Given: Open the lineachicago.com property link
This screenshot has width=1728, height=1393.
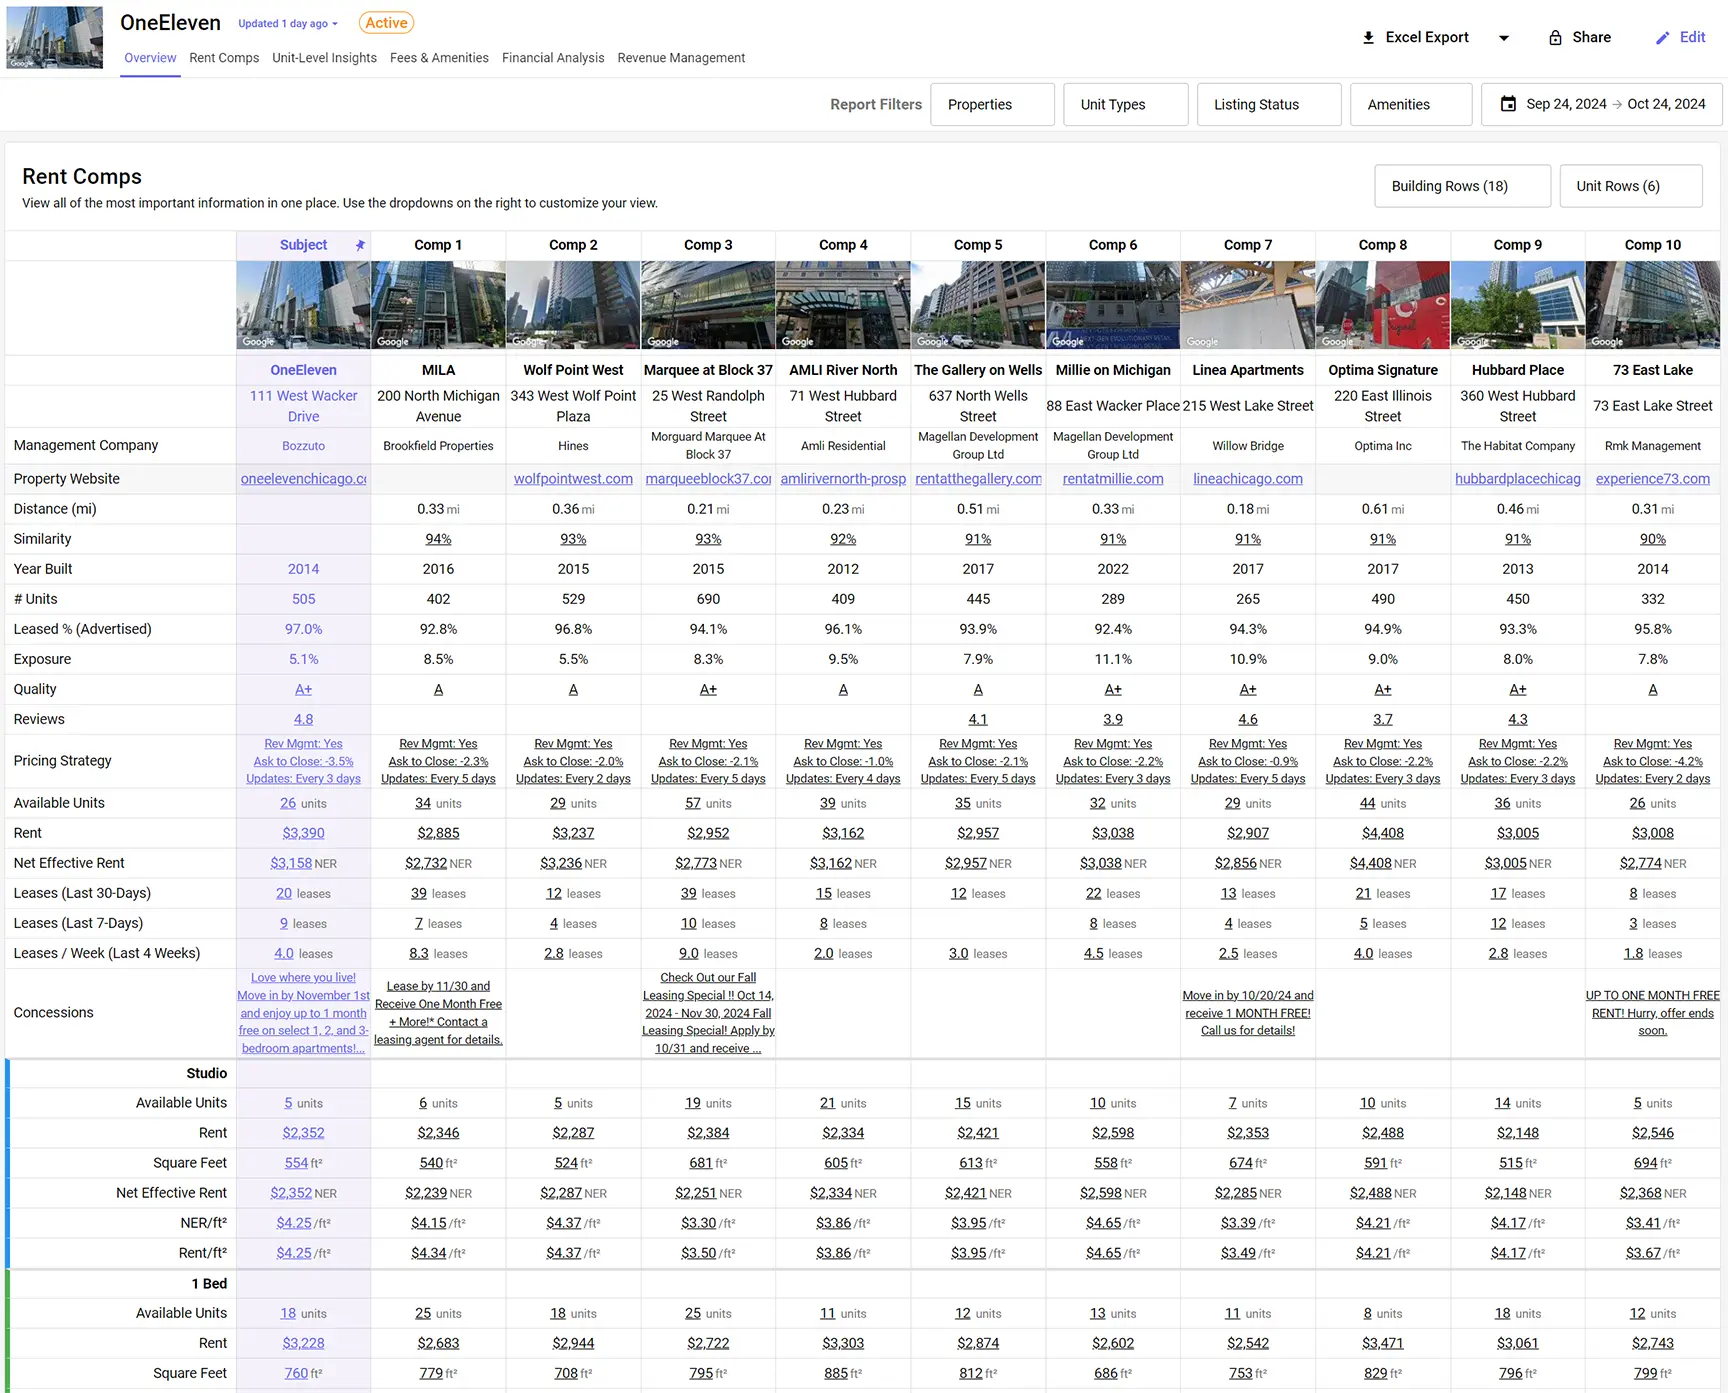Looking at the screenshot, I should pyautogui.click(x=1248, y=479).
